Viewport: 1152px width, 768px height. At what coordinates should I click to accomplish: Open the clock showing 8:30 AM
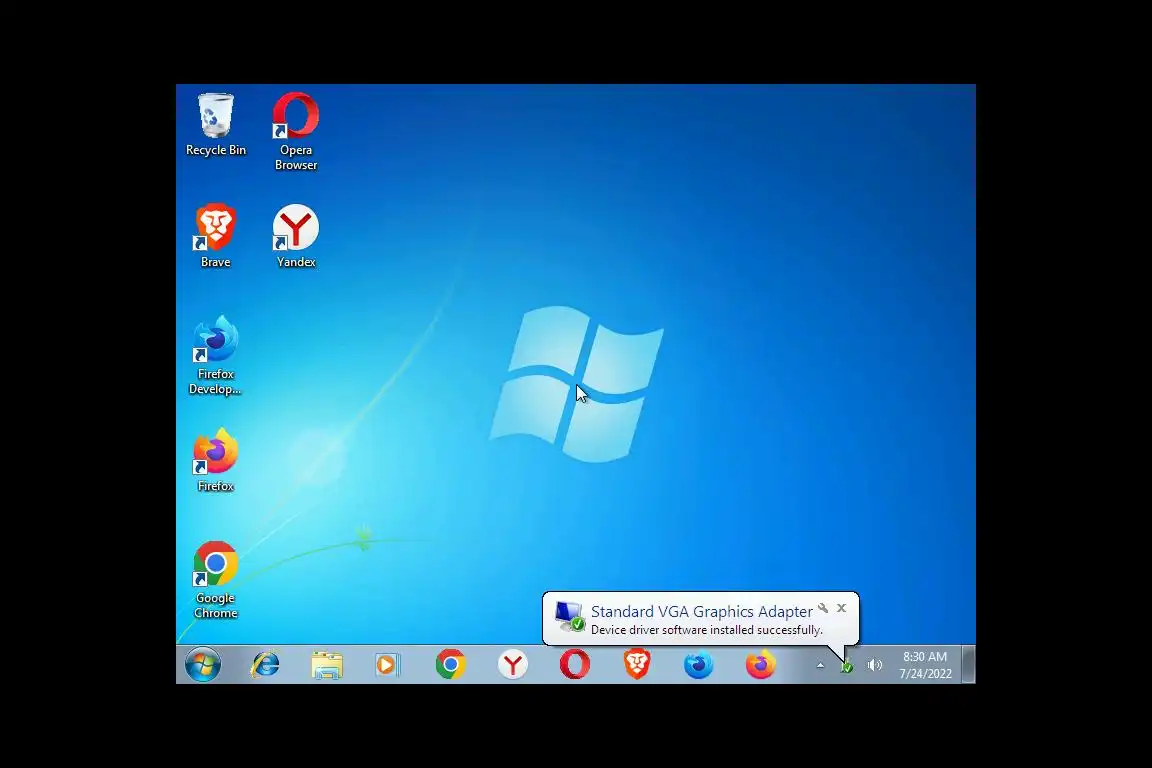(x=925, y=665)
